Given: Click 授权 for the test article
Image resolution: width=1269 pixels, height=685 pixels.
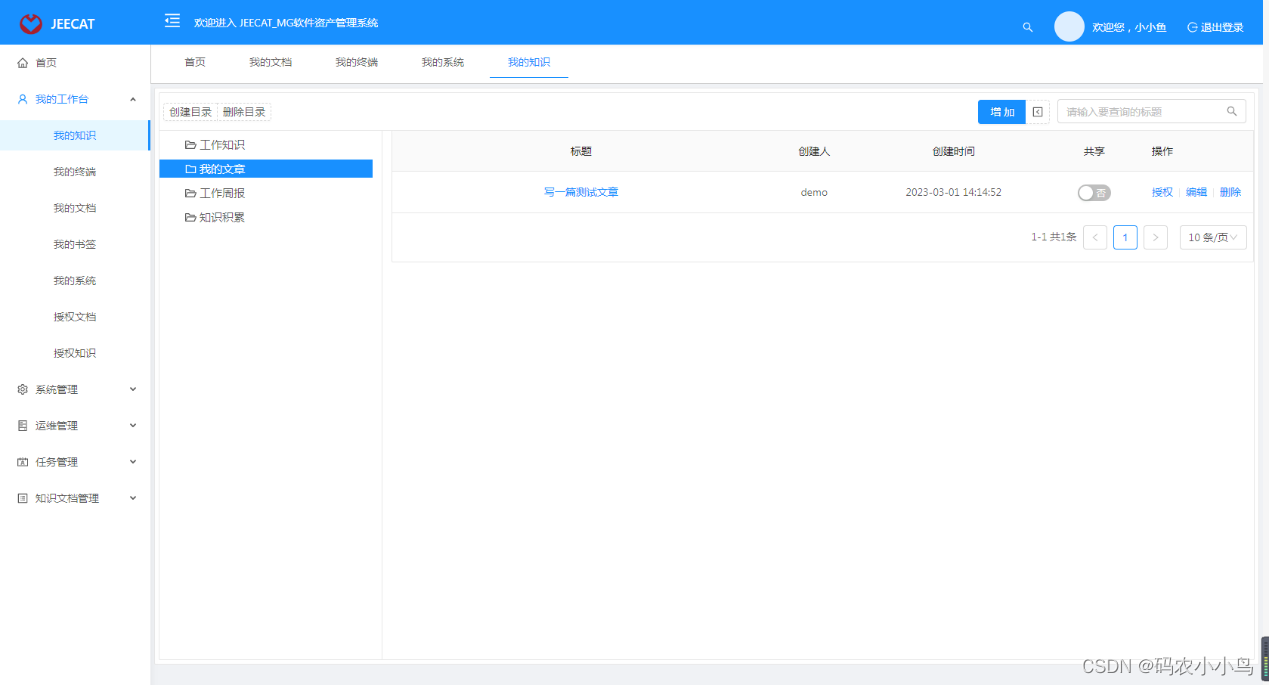Looking at the screenshot, I should [1162, 192].
